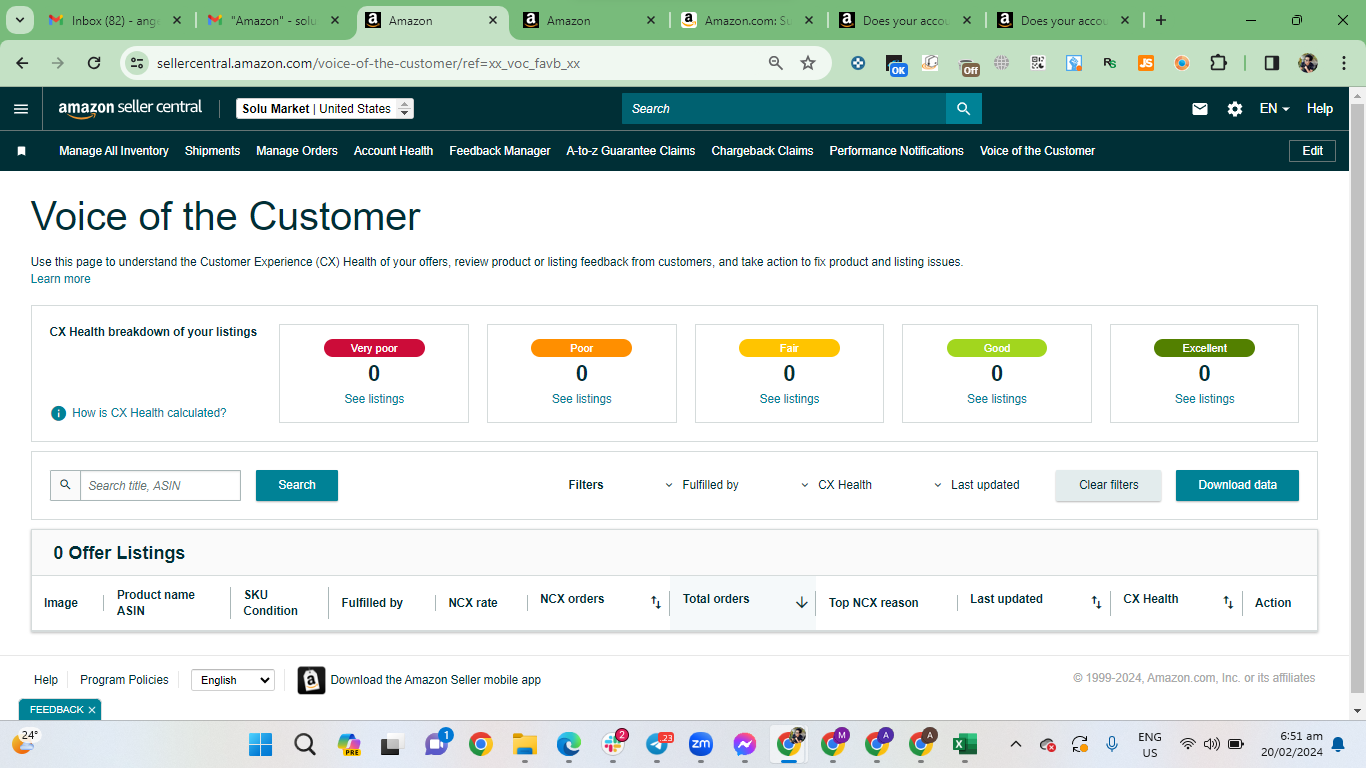Sort by Total orders using the down arrow

pyautogui.click(x=802, y=603)
